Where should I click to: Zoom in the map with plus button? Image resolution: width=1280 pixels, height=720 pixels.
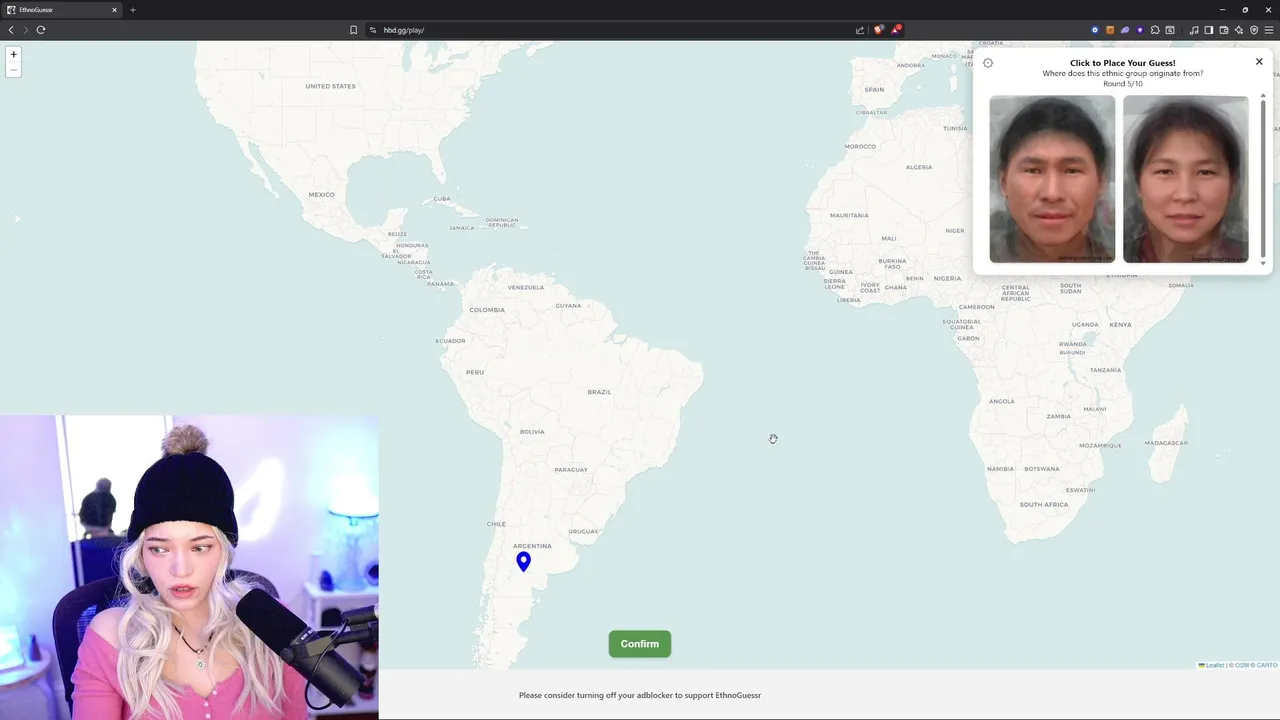14,54
